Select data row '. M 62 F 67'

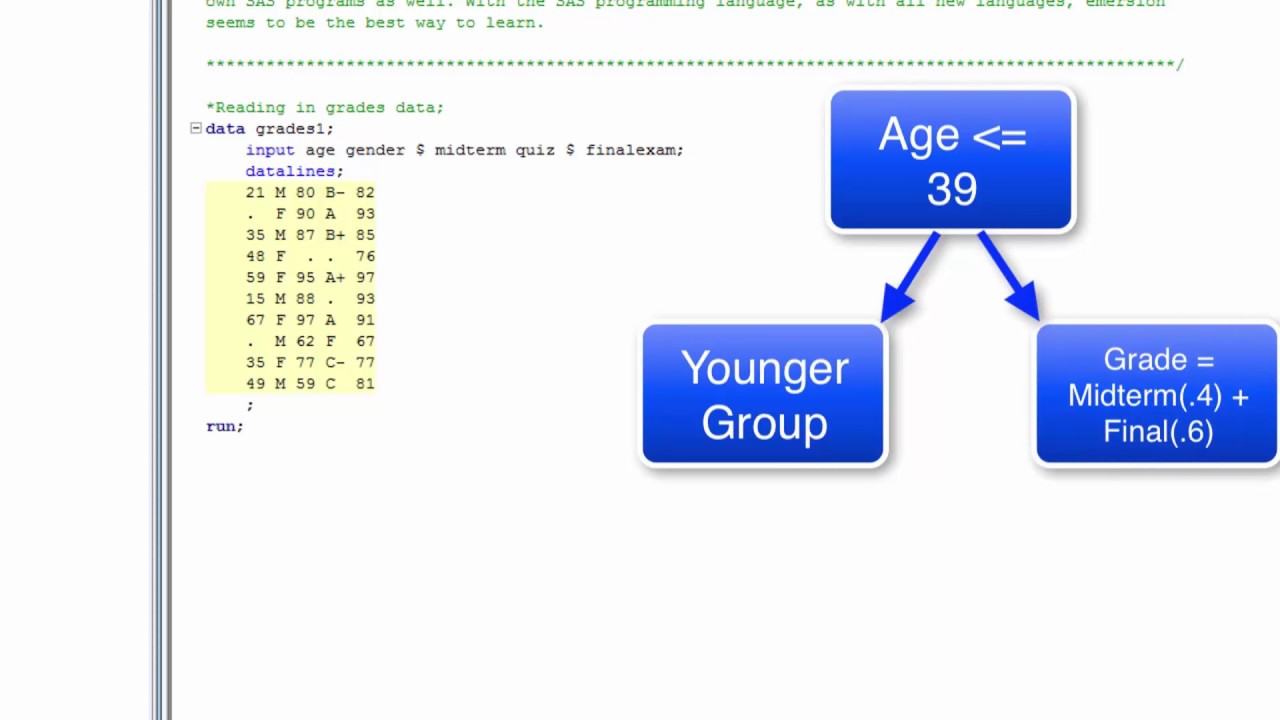tap(310, 341)
